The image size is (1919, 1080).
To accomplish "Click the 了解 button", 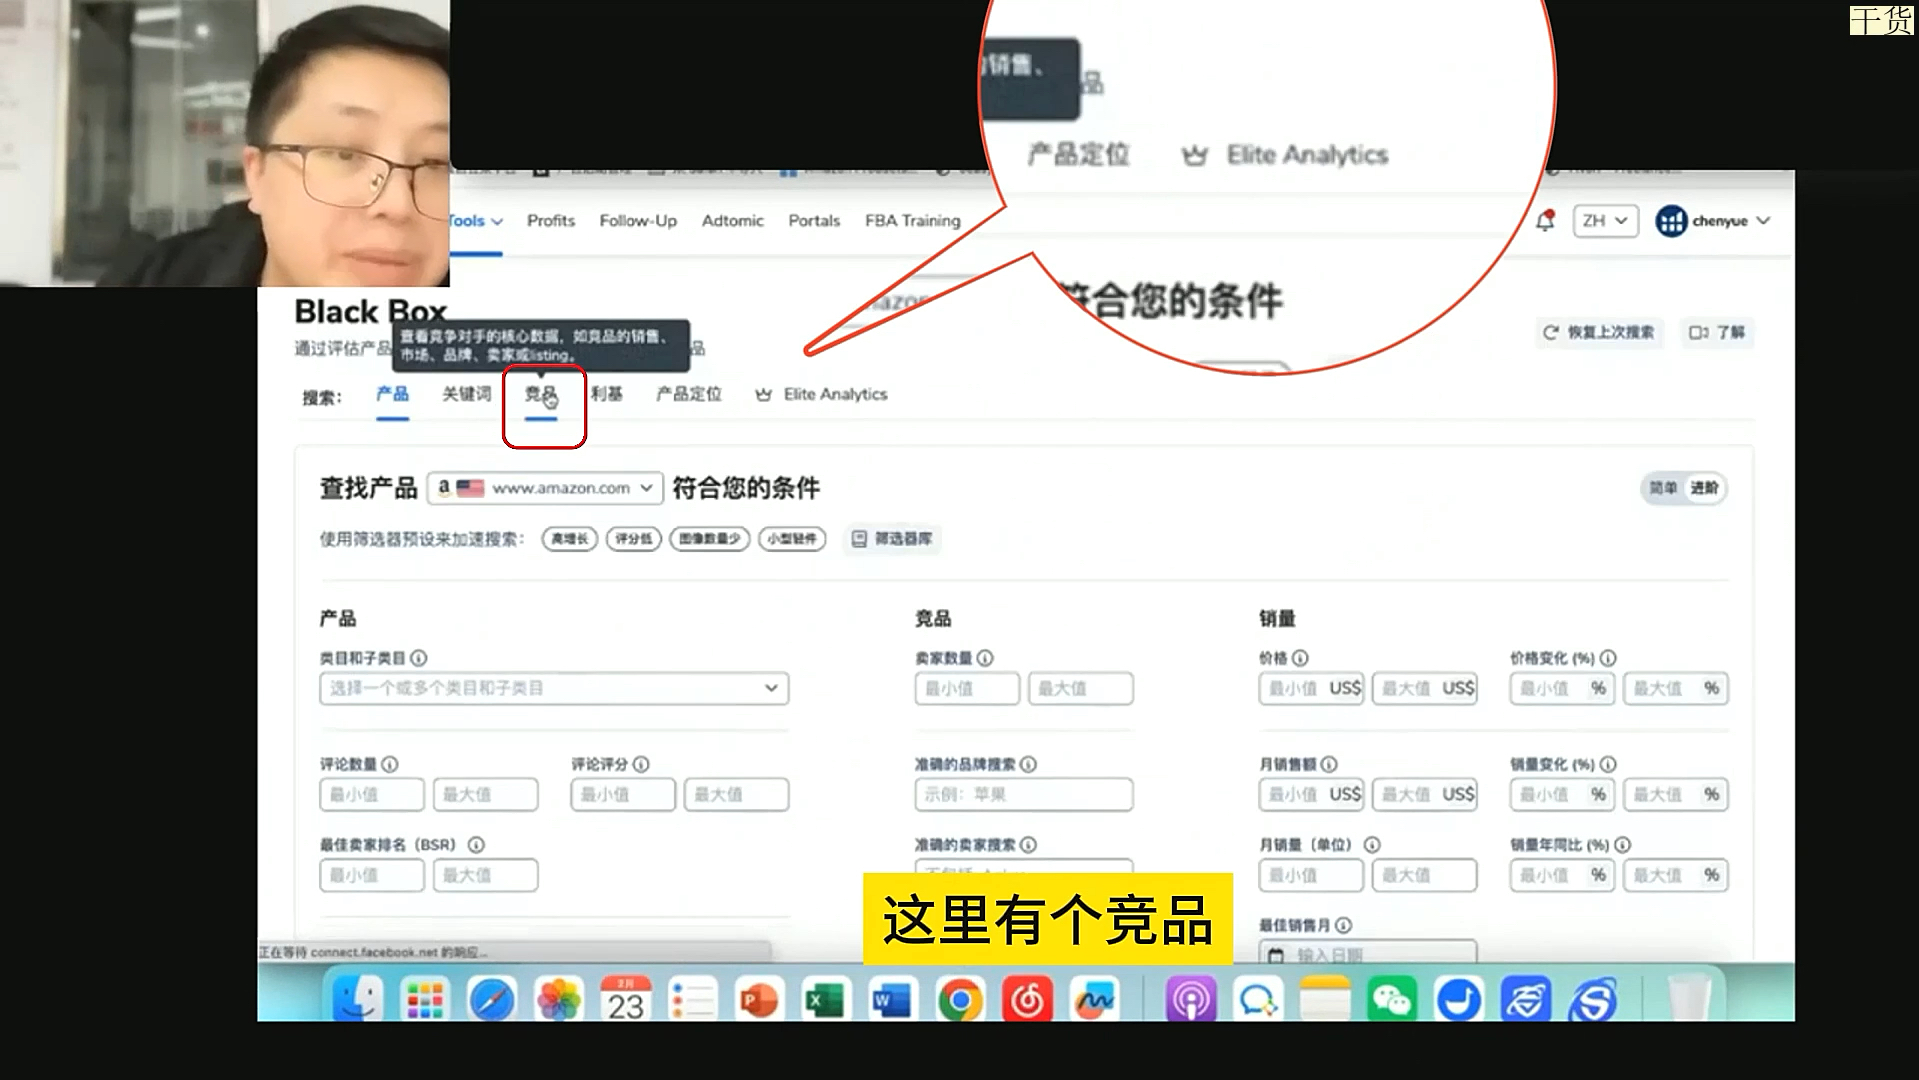I will tap(1717, 332).
